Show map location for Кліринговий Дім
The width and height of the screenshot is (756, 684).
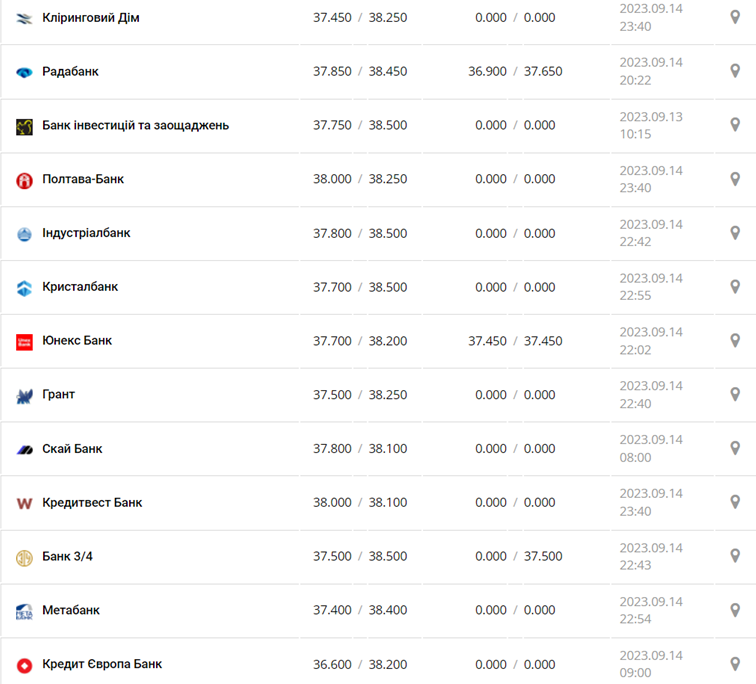(x=735, y=17)
